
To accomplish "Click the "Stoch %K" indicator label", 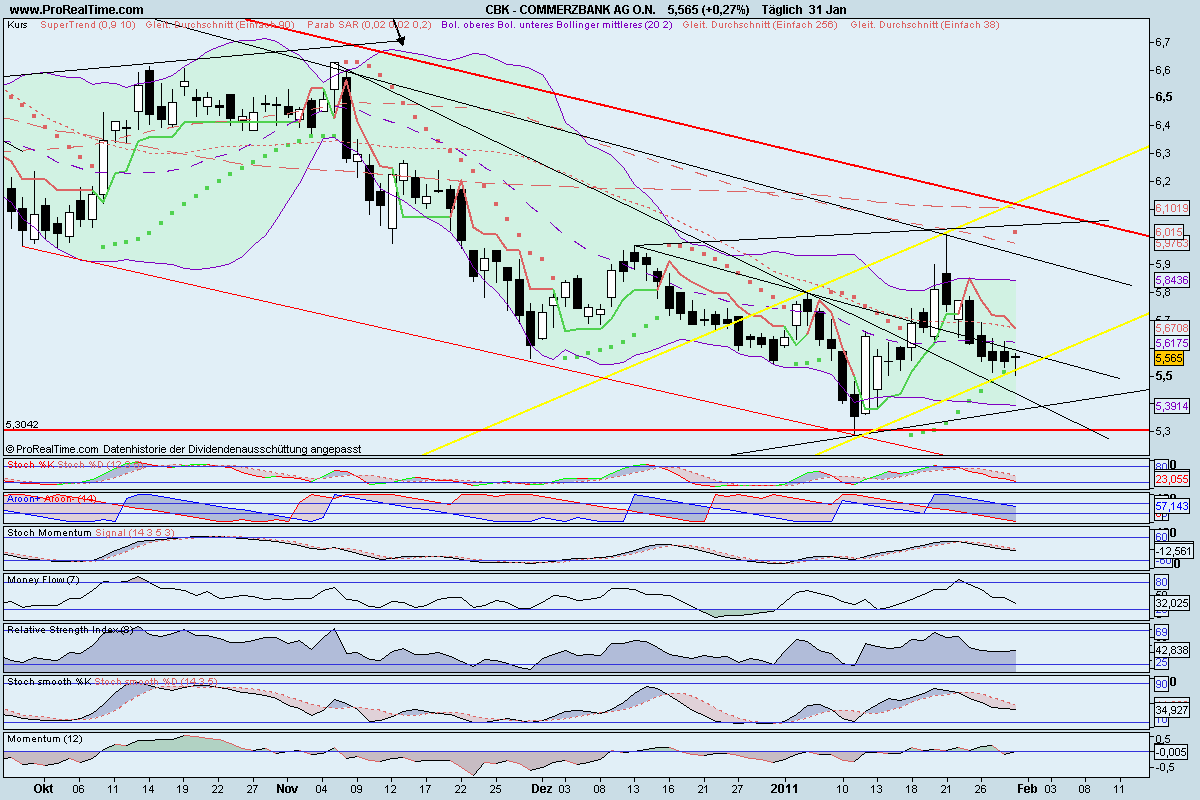I will 31,465.
